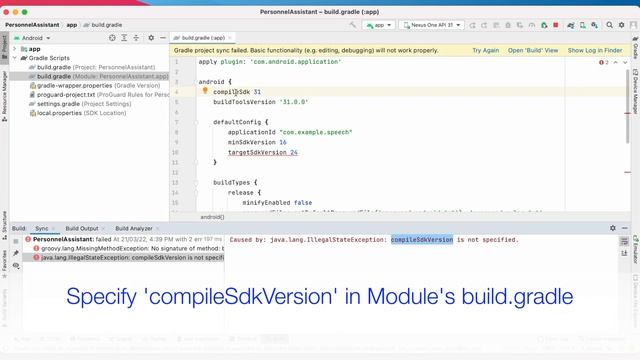Switch to the Build Analyzer tab
The width and height of the screenshot is (640, 360).
[x=134, y=229]
